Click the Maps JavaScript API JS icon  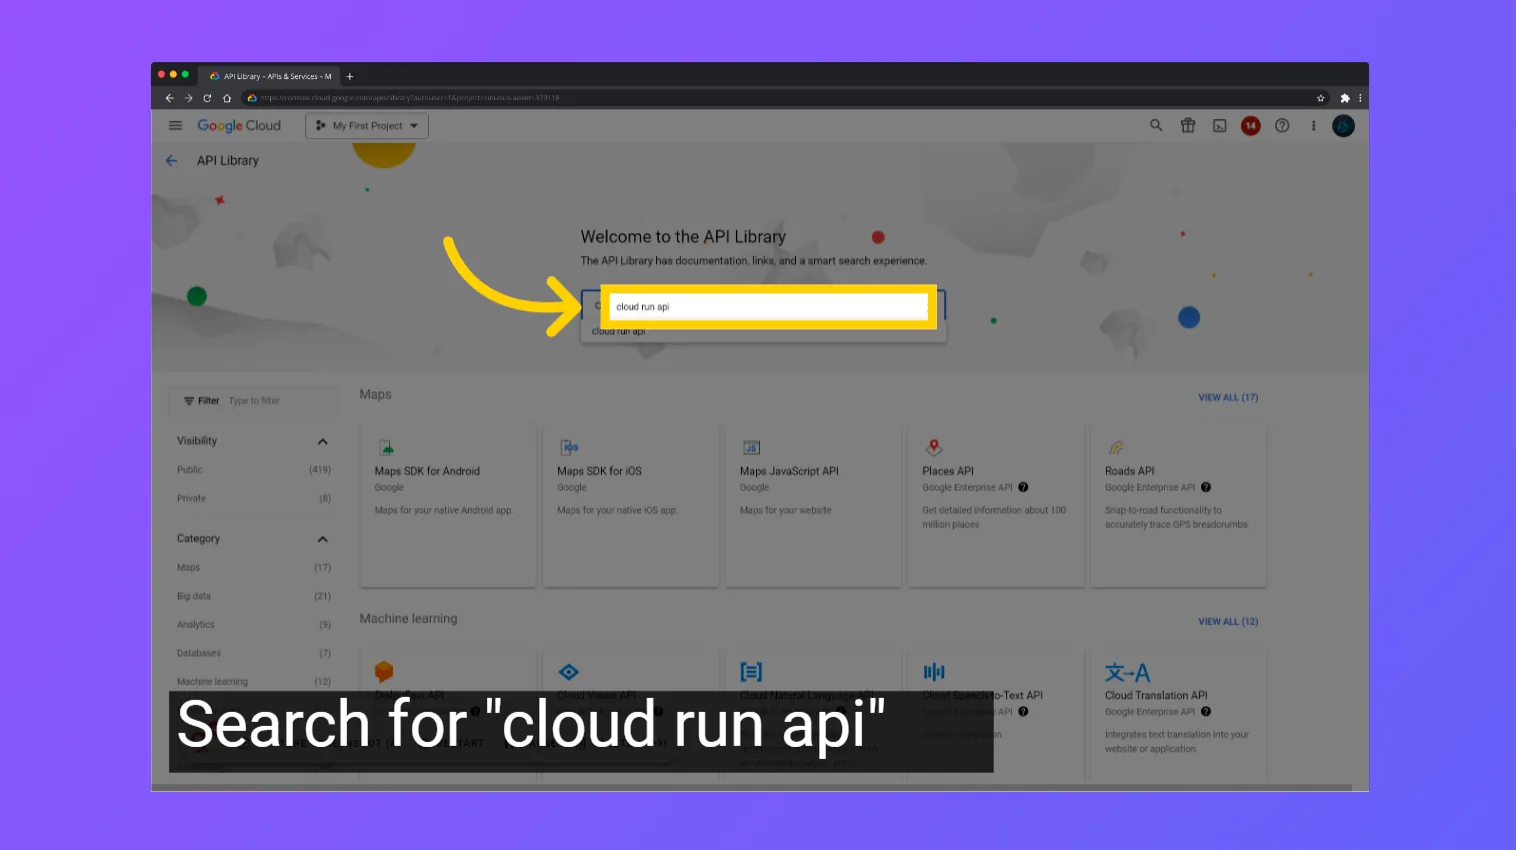751,448
